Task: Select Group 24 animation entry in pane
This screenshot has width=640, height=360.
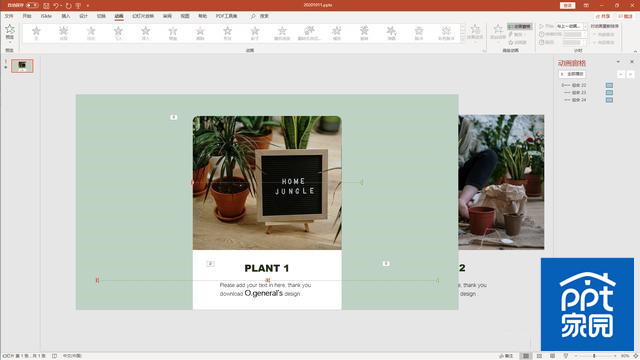Action: click(587, 100)
